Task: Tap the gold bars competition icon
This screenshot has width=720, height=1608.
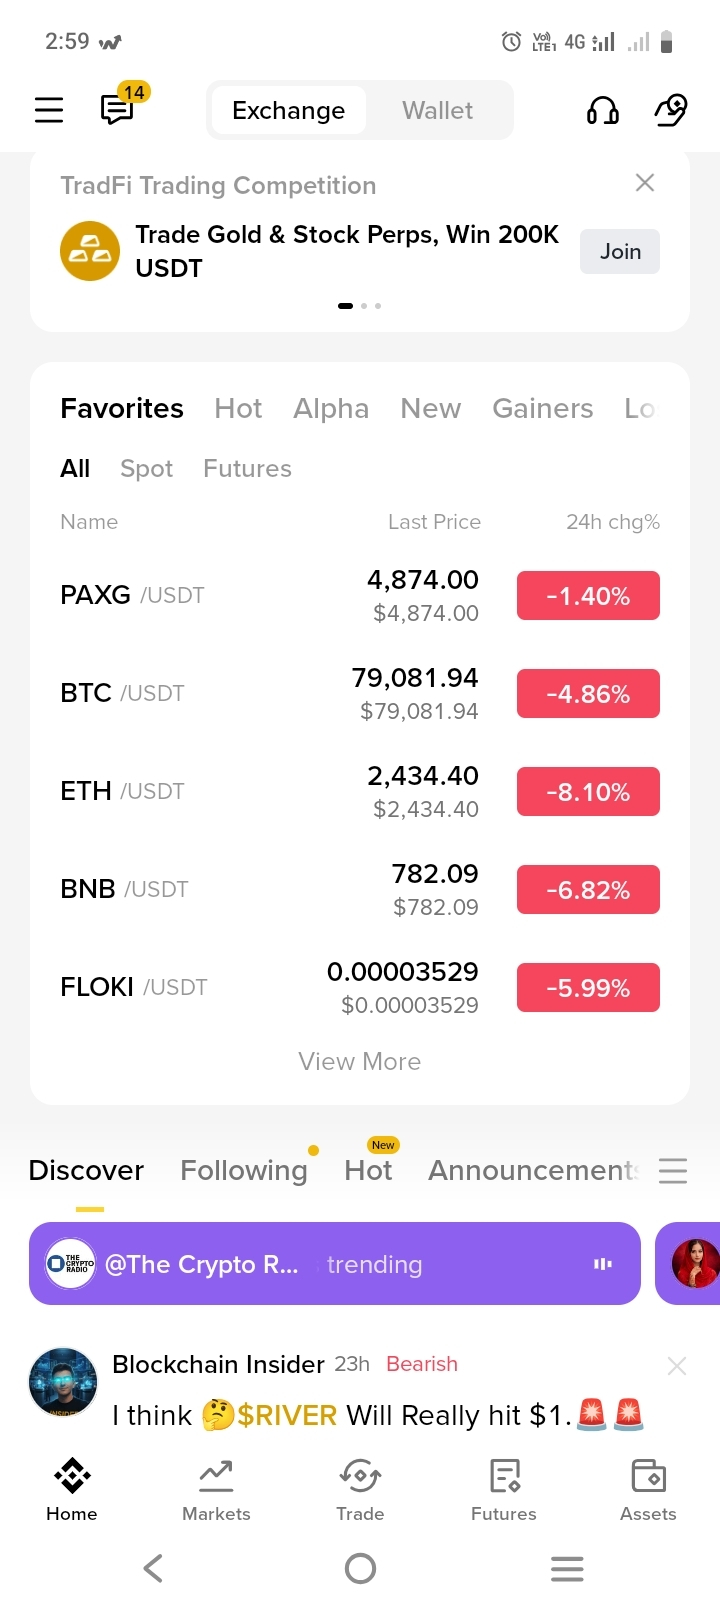Action: tap(90, 251)
